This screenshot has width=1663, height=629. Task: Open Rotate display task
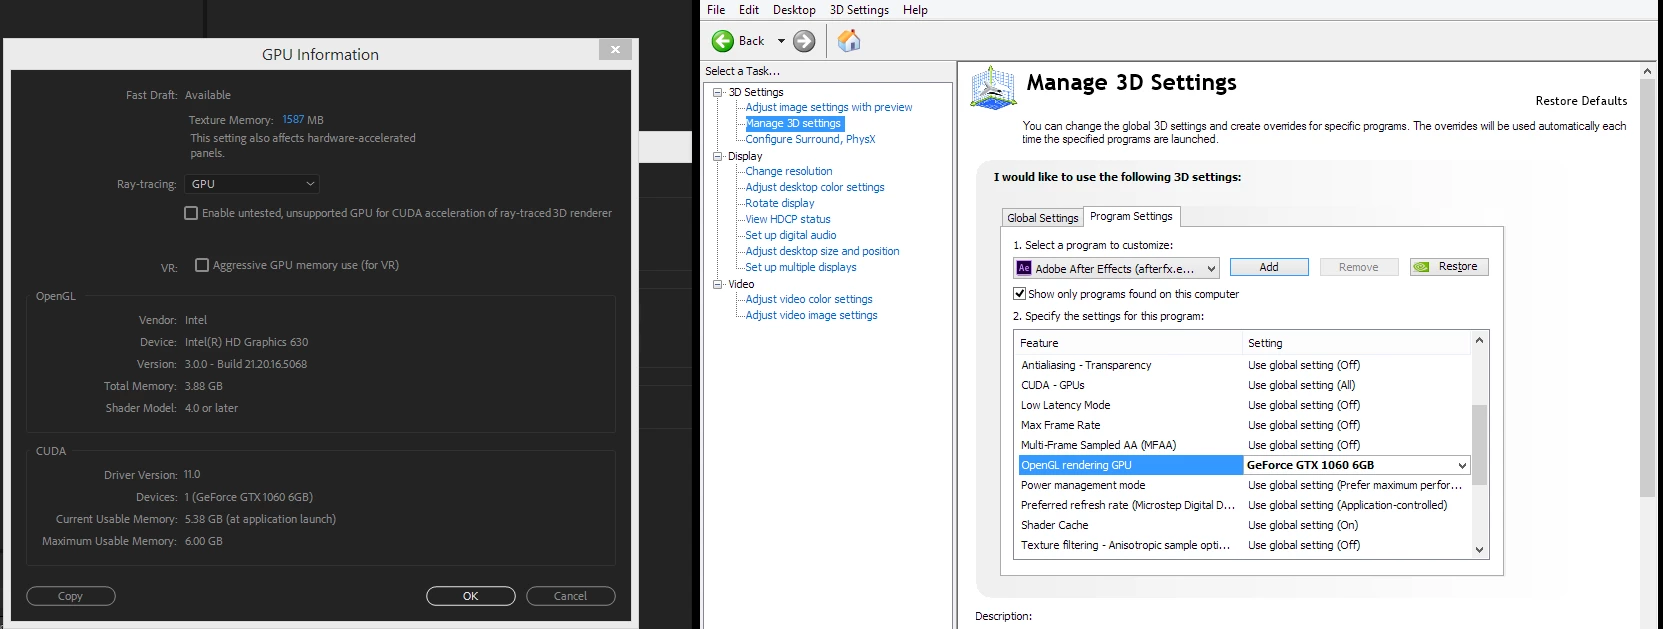point(779,203)
